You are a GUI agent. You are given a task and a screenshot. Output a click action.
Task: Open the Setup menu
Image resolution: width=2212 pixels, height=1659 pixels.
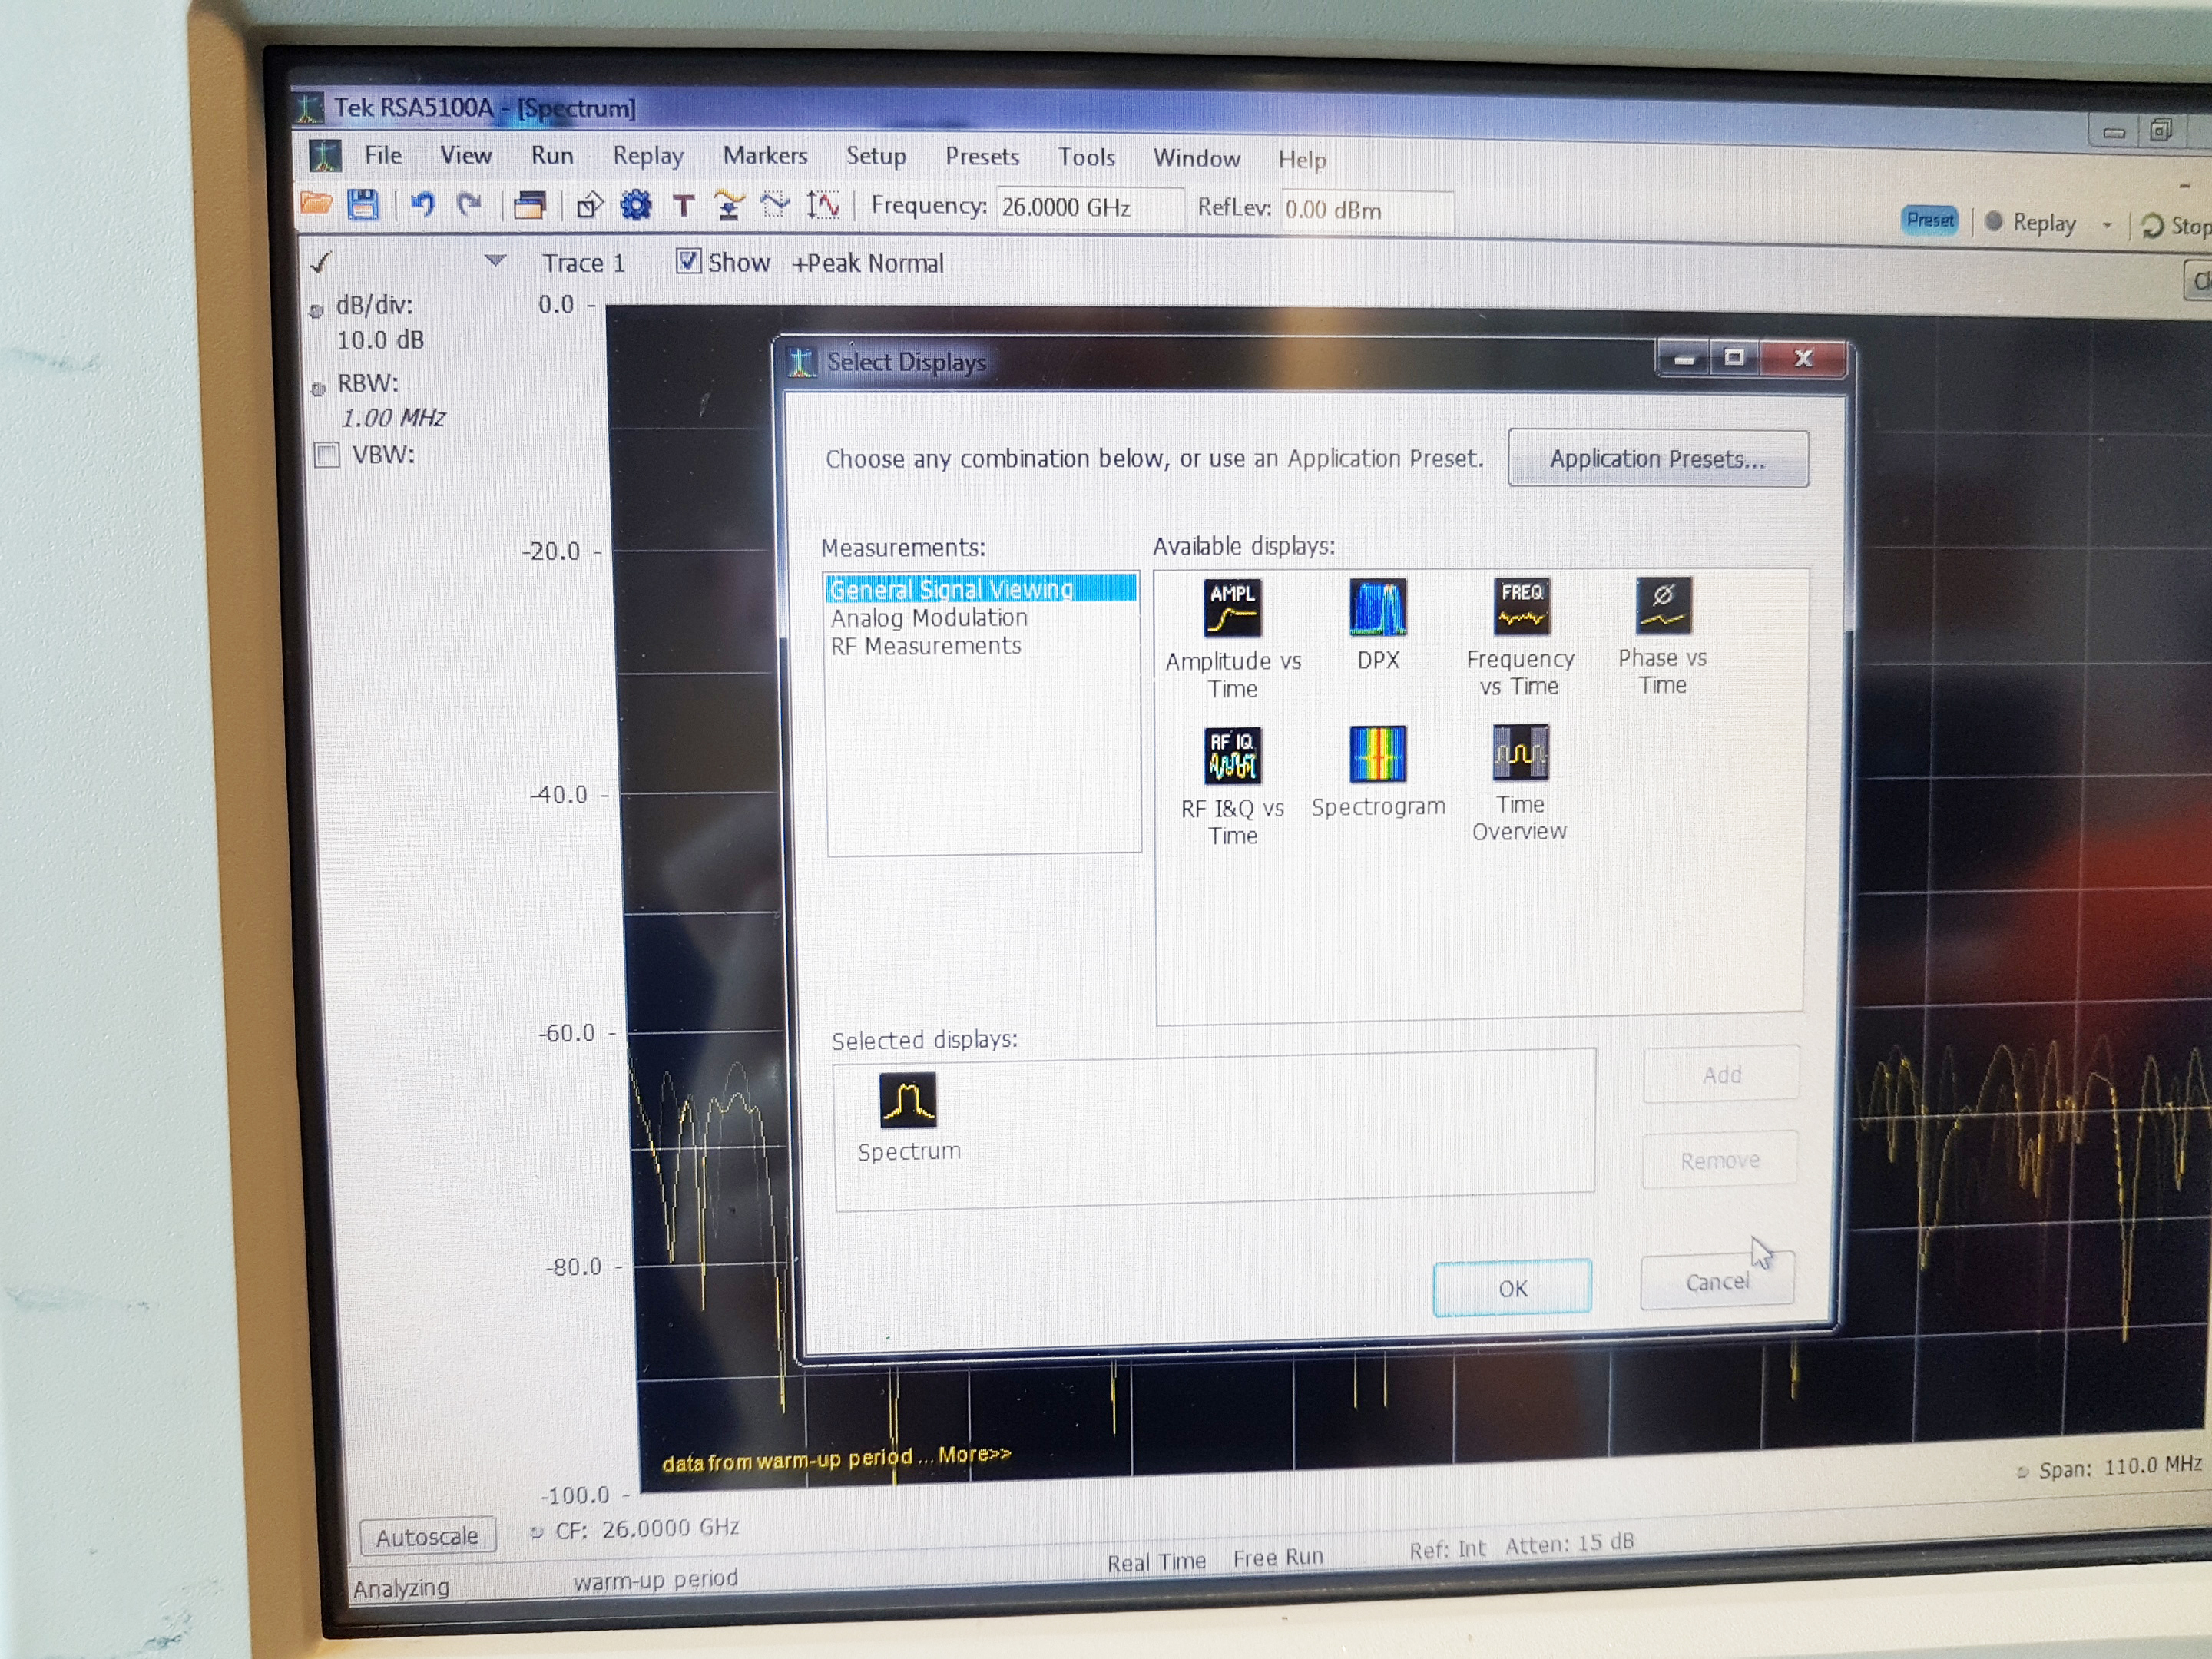[x=876, y=156]
